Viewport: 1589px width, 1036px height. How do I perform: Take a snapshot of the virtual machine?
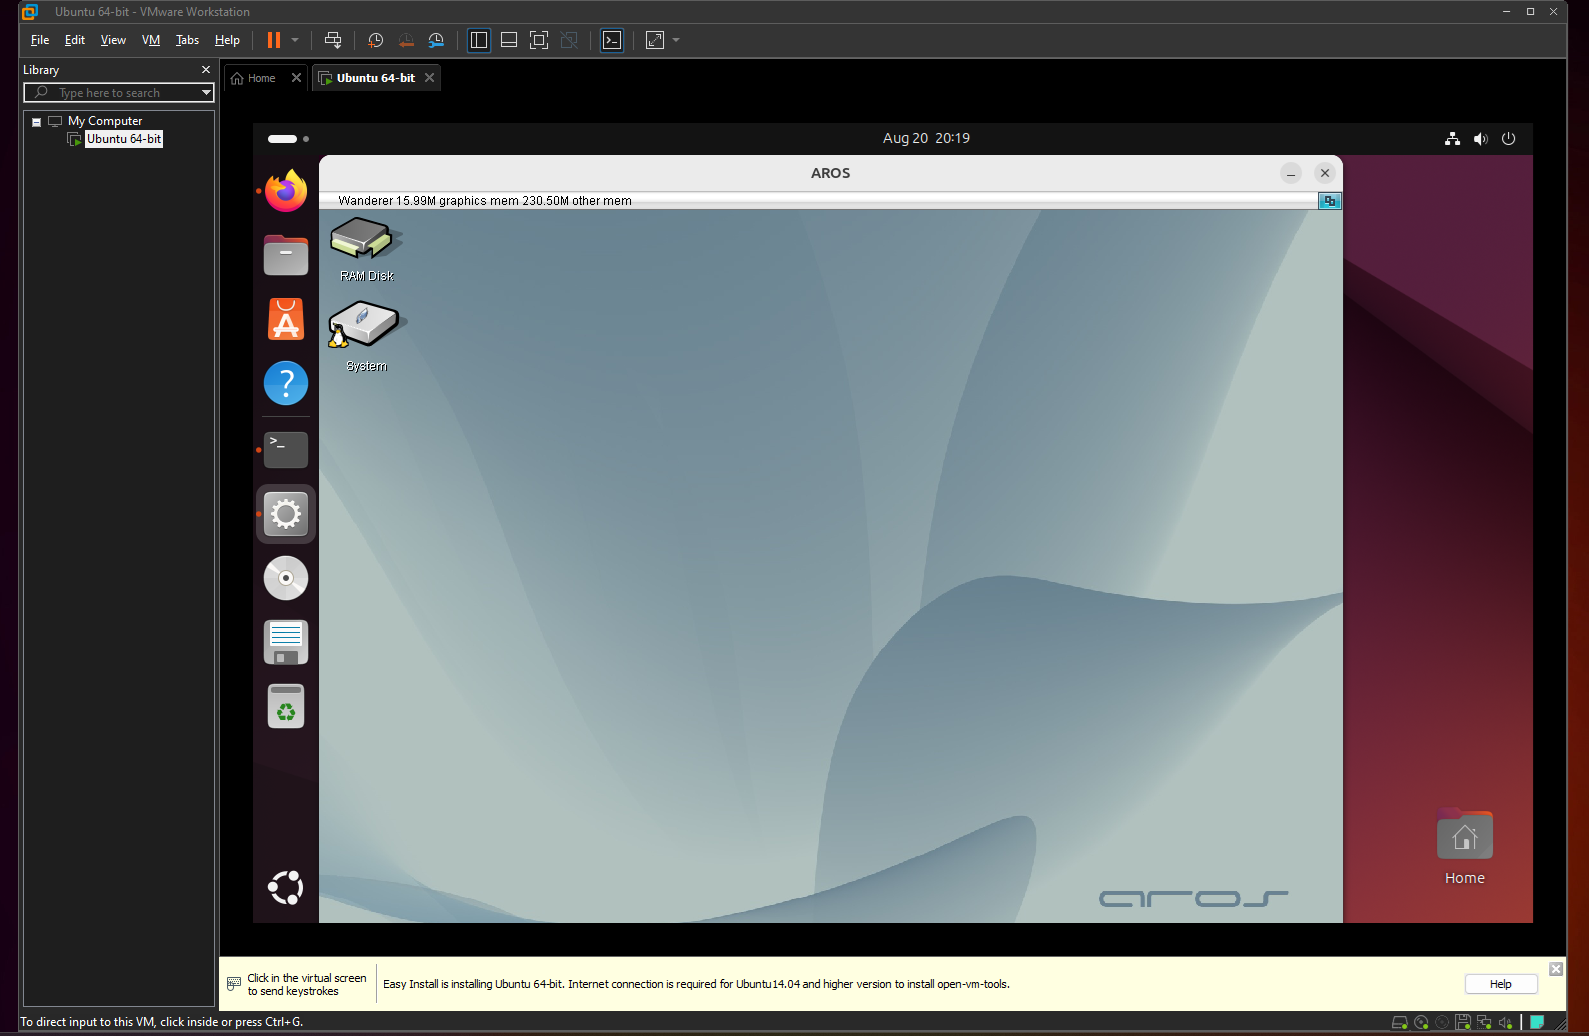376,40
